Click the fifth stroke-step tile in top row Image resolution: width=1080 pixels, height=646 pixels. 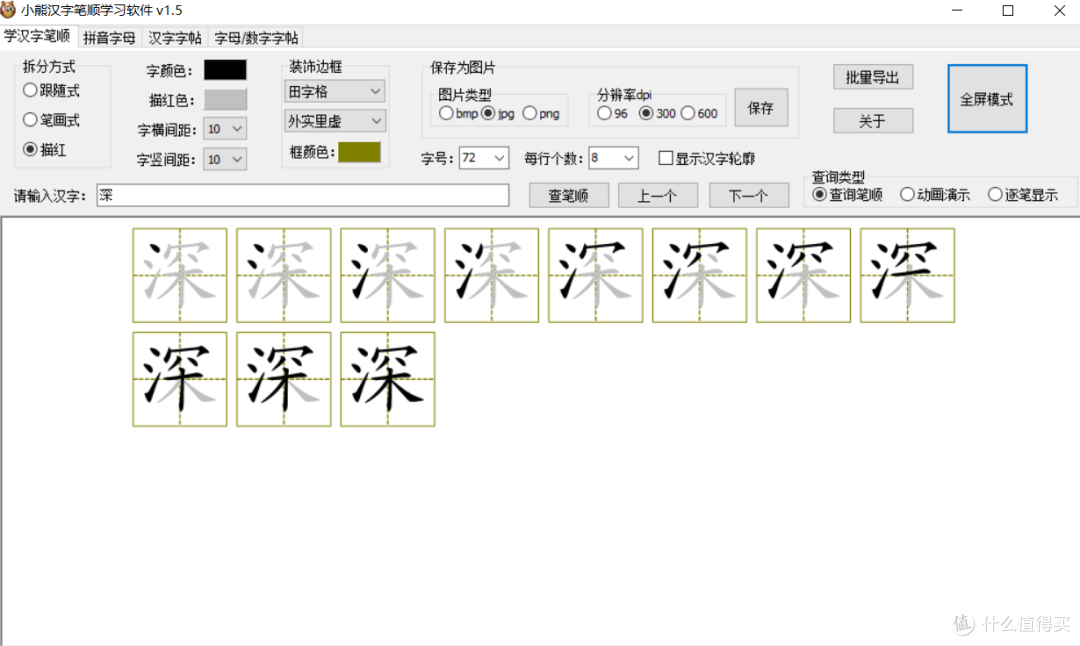click(596, 275)
